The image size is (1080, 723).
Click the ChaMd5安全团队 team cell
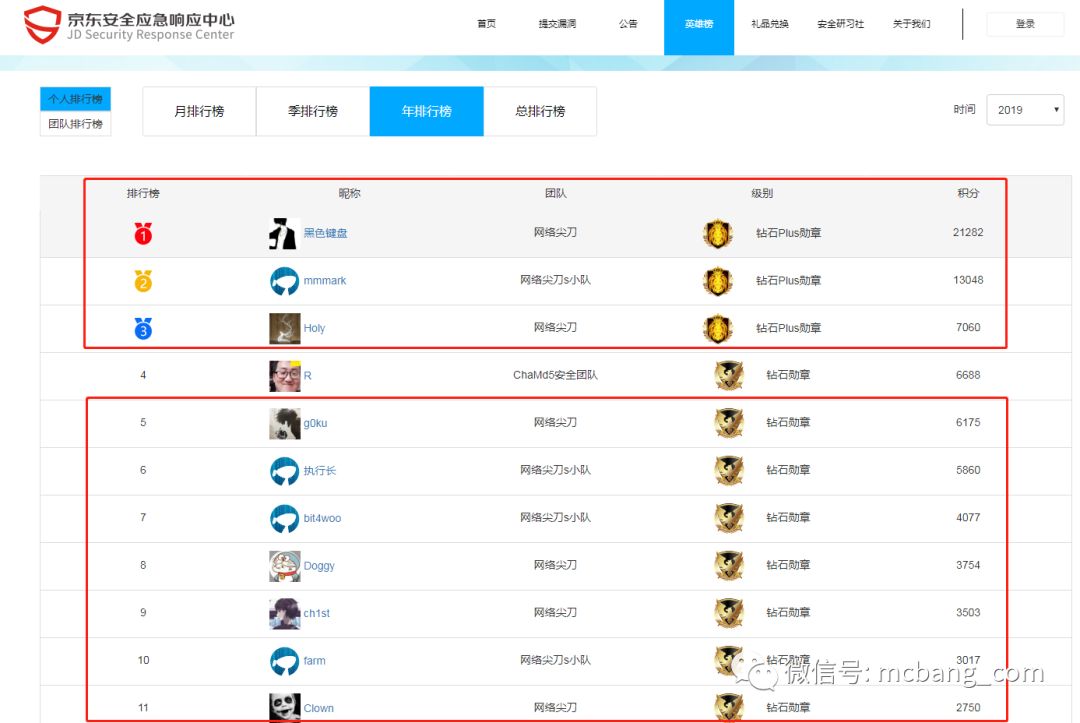[x=555, y=375]
